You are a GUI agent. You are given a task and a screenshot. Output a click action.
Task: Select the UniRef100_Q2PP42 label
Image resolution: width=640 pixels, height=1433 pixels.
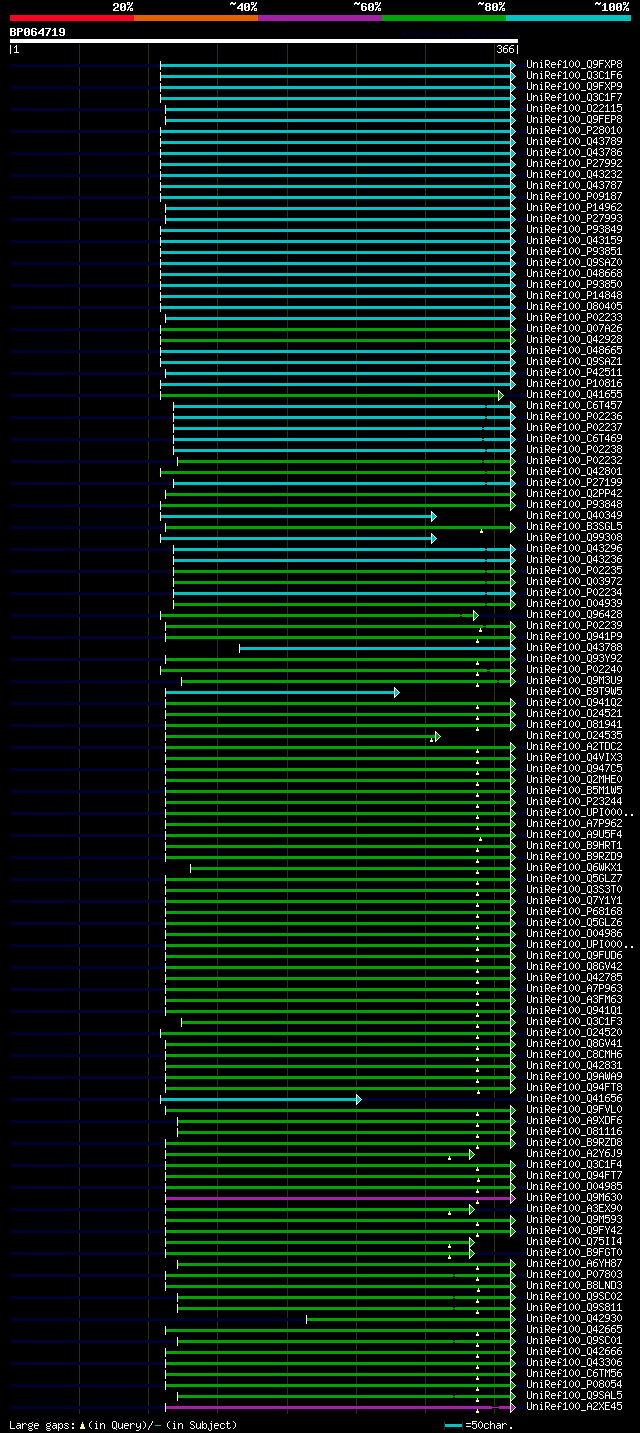(x=574, y=494)
